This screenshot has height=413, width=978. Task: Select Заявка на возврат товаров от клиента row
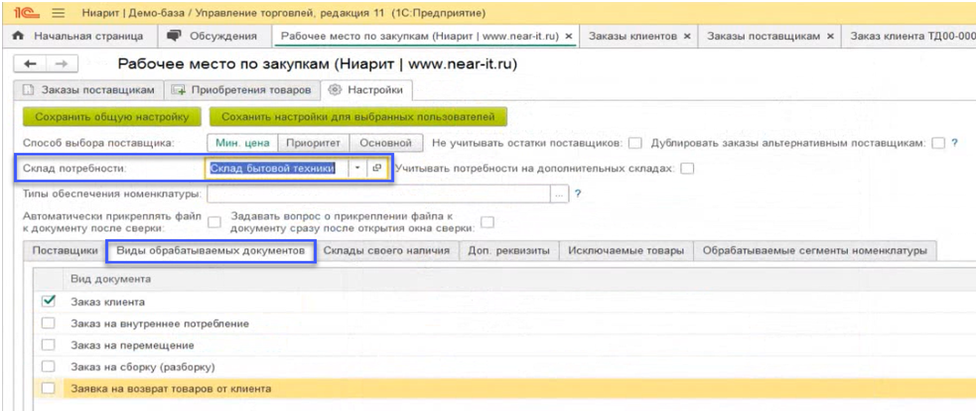(505, 388)
